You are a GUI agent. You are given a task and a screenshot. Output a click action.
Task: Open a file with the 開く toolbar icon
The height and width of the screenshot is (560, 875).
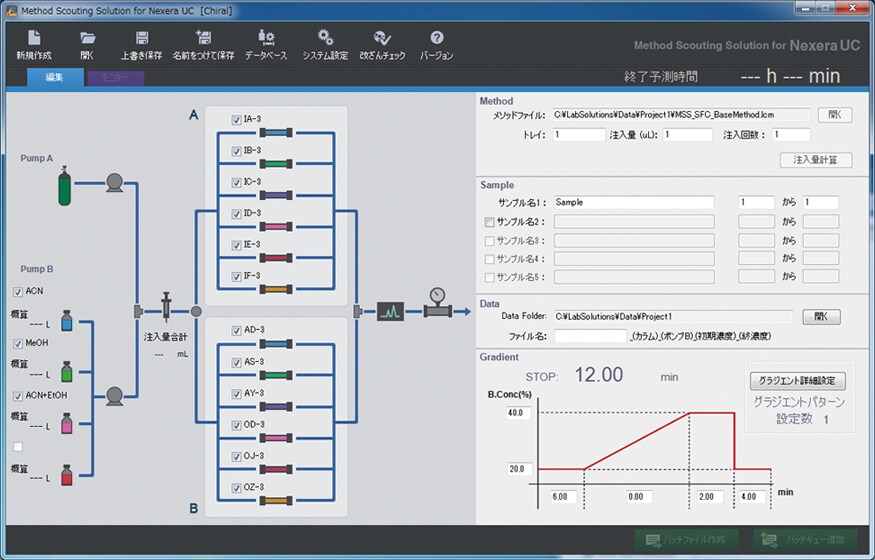coord(88,38)
